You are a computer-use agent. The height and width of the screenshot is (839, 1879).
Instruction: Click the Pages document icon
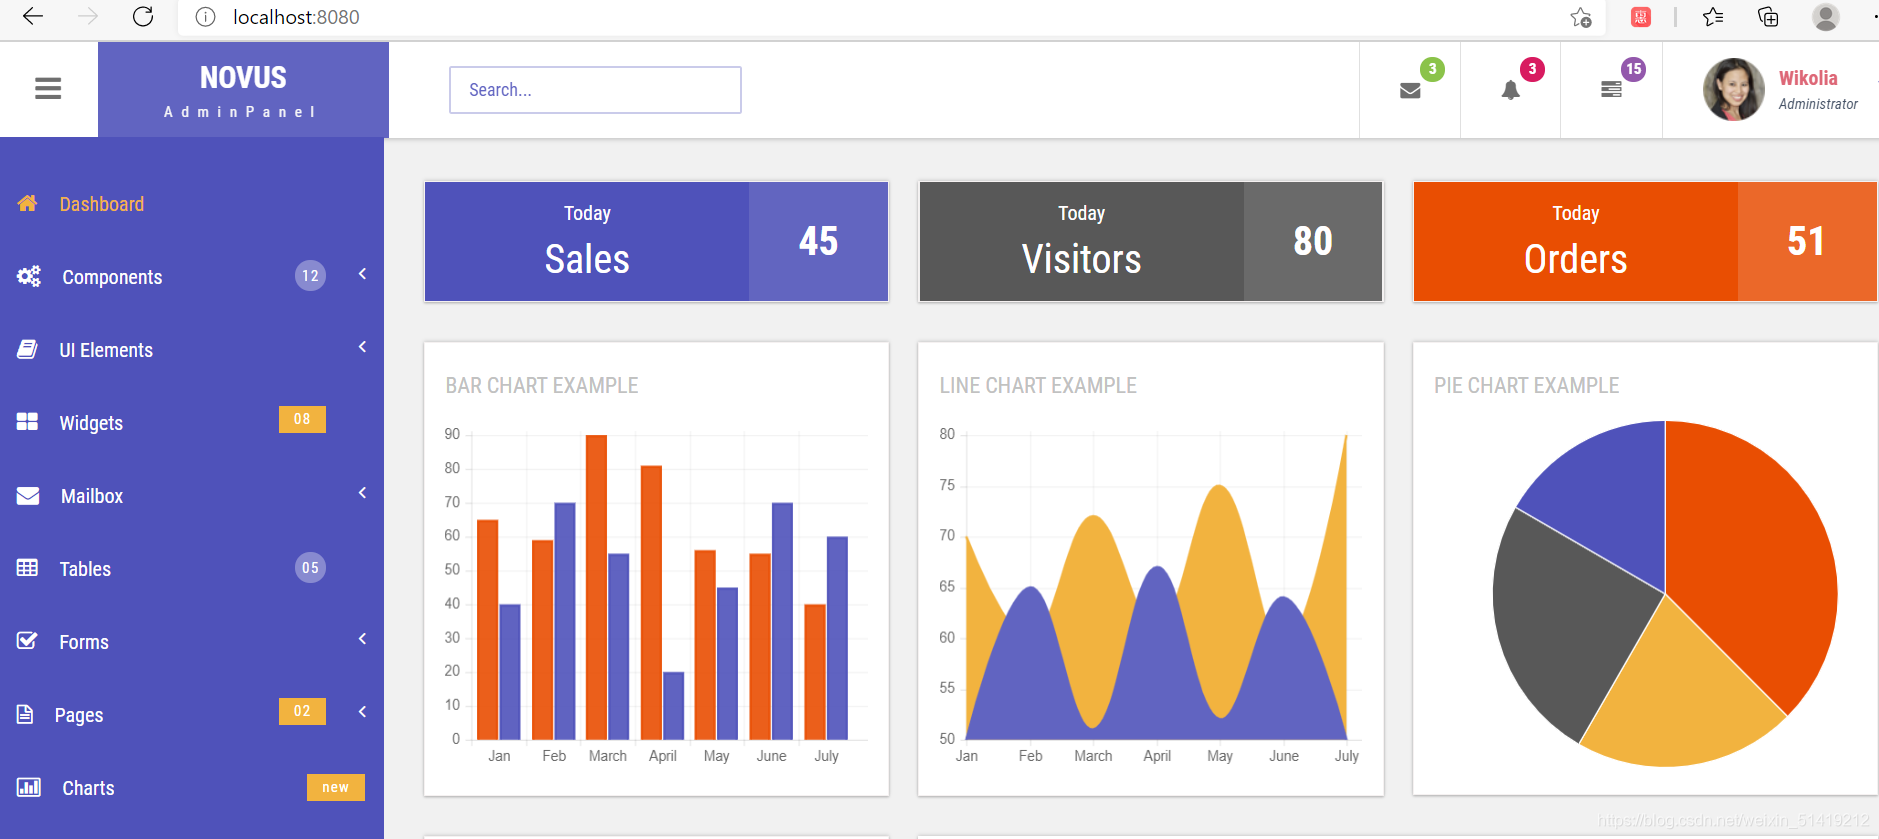pos(25,714)
